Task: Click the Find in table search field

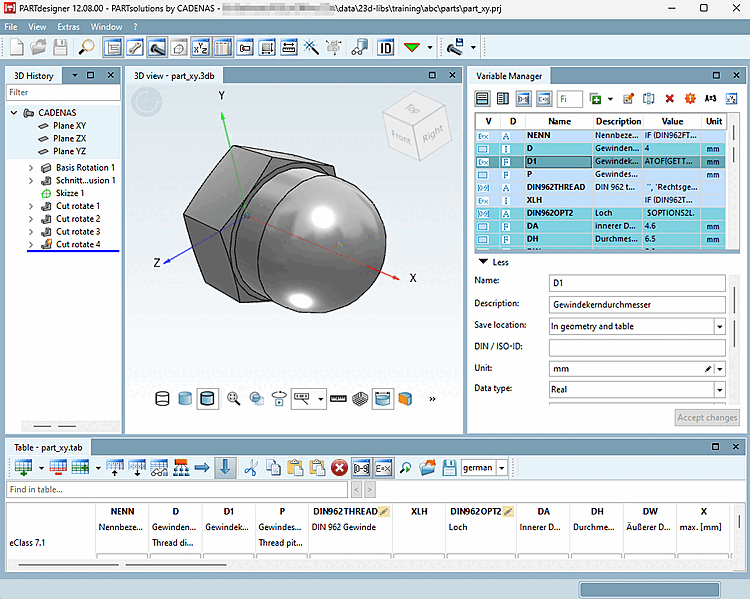Action: click(176, 490)
